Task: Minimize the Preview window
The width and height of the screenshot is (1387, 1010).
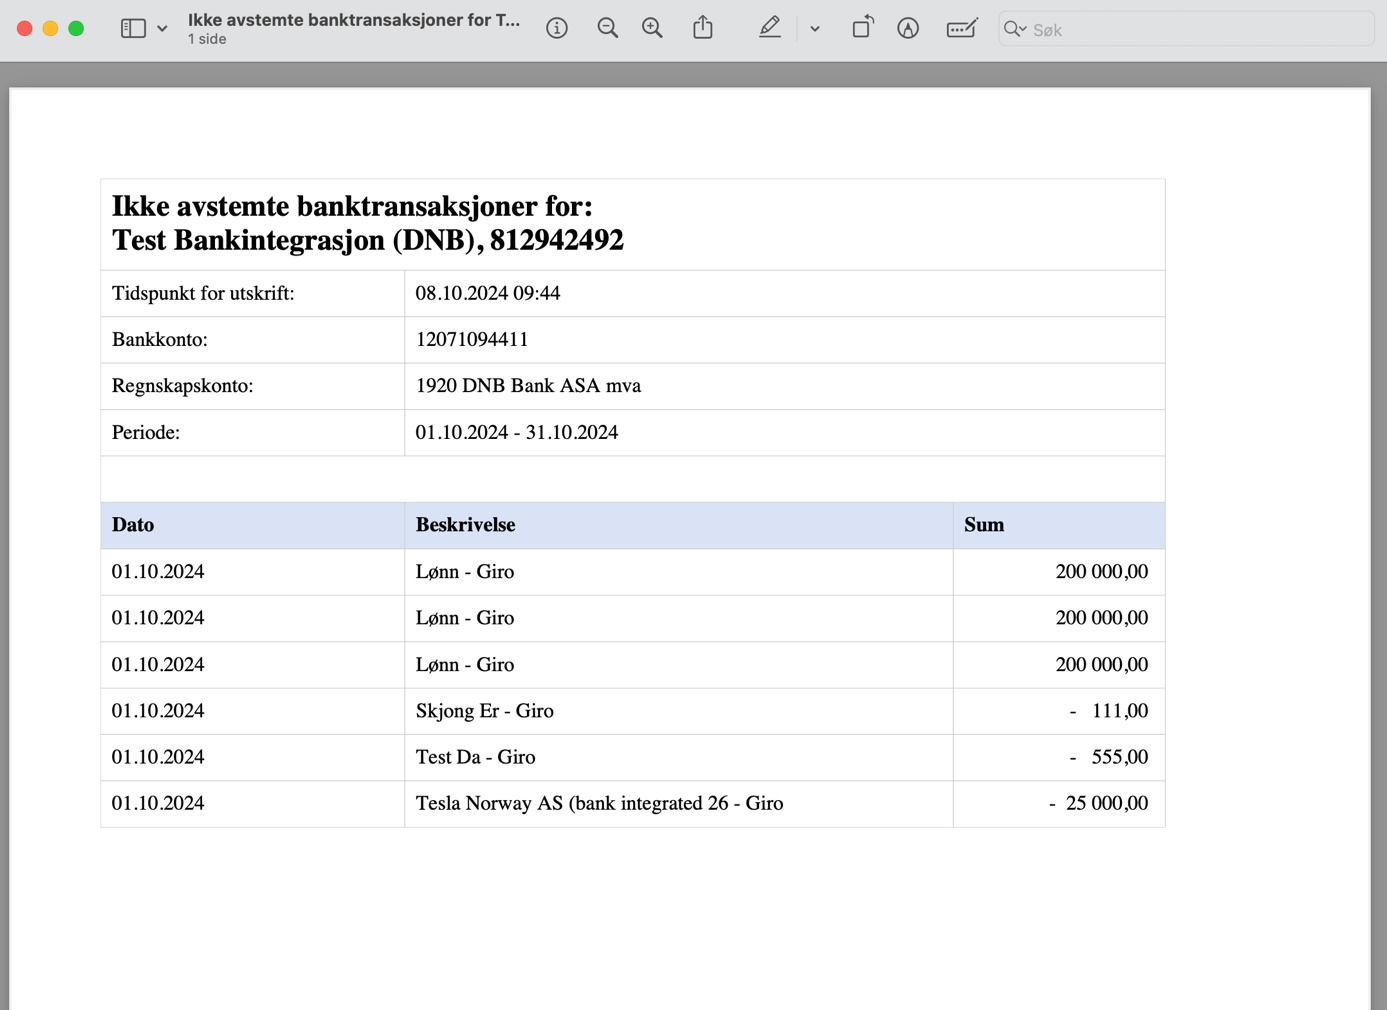Action: (x=50, y=29)
